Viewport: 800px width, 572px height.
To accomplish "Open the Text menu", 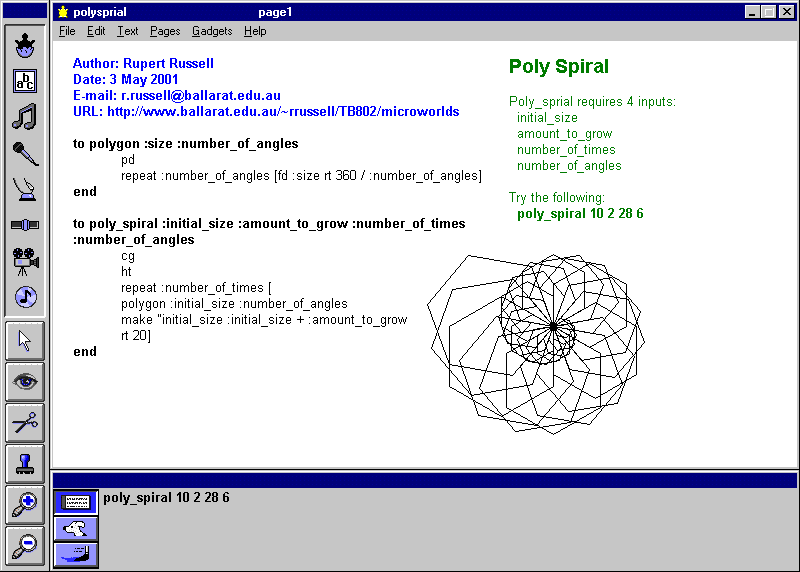I will 128,31.
